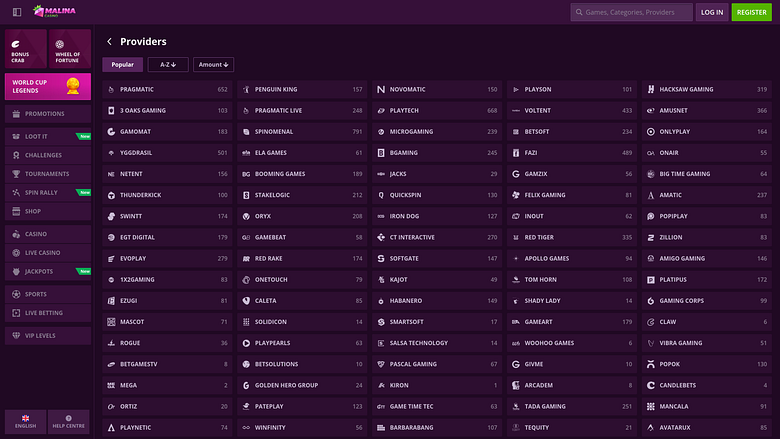Open the Malina Casino logo homepage

[54, 11]
